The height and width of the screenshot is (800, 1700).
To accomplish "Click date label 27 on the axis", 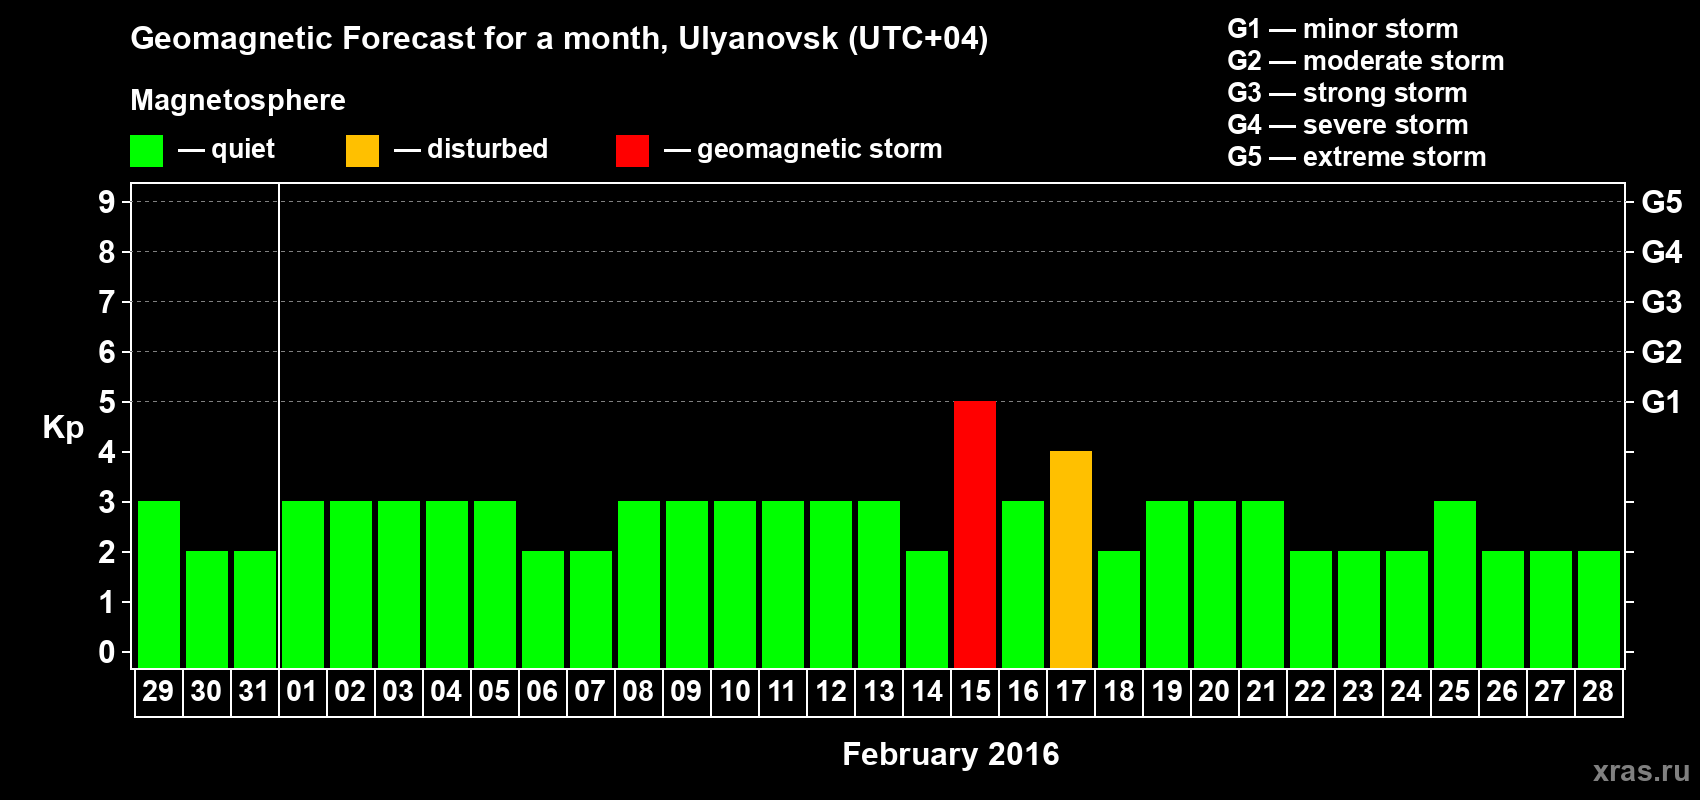I will [x=1550, y=691].
